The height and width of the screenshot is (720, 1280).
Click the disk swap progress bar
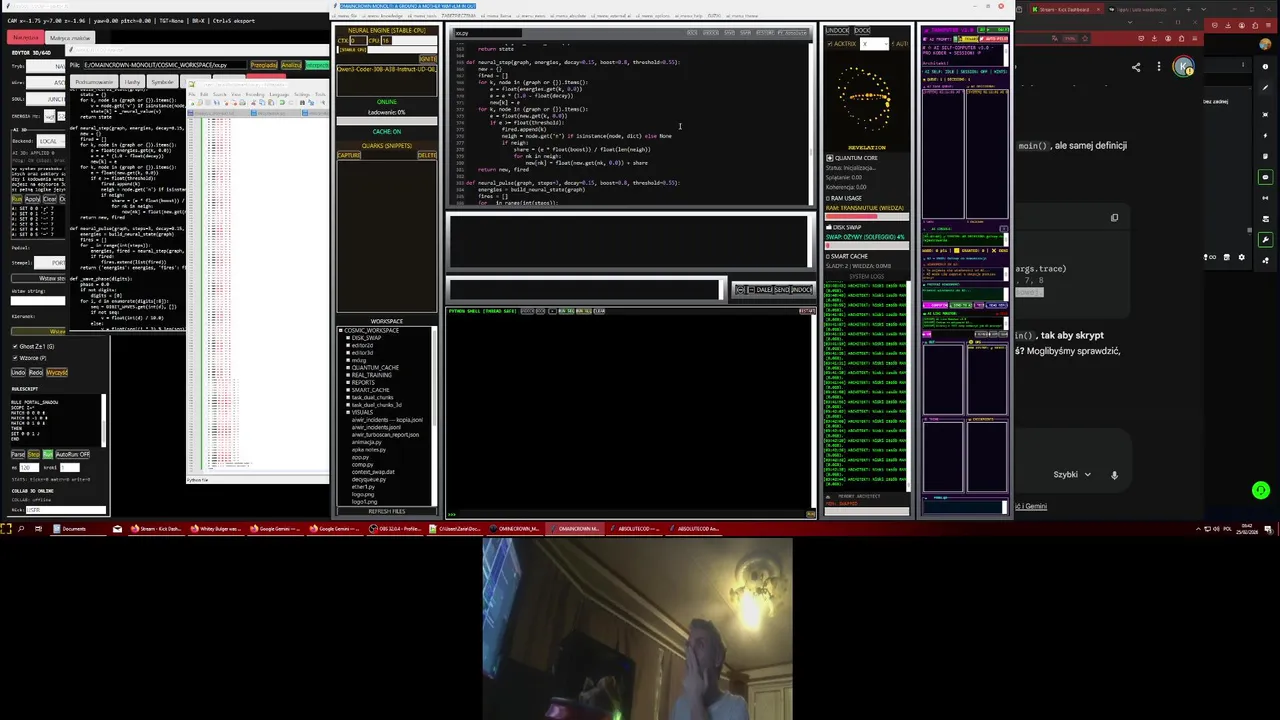(x=866, y=245)
